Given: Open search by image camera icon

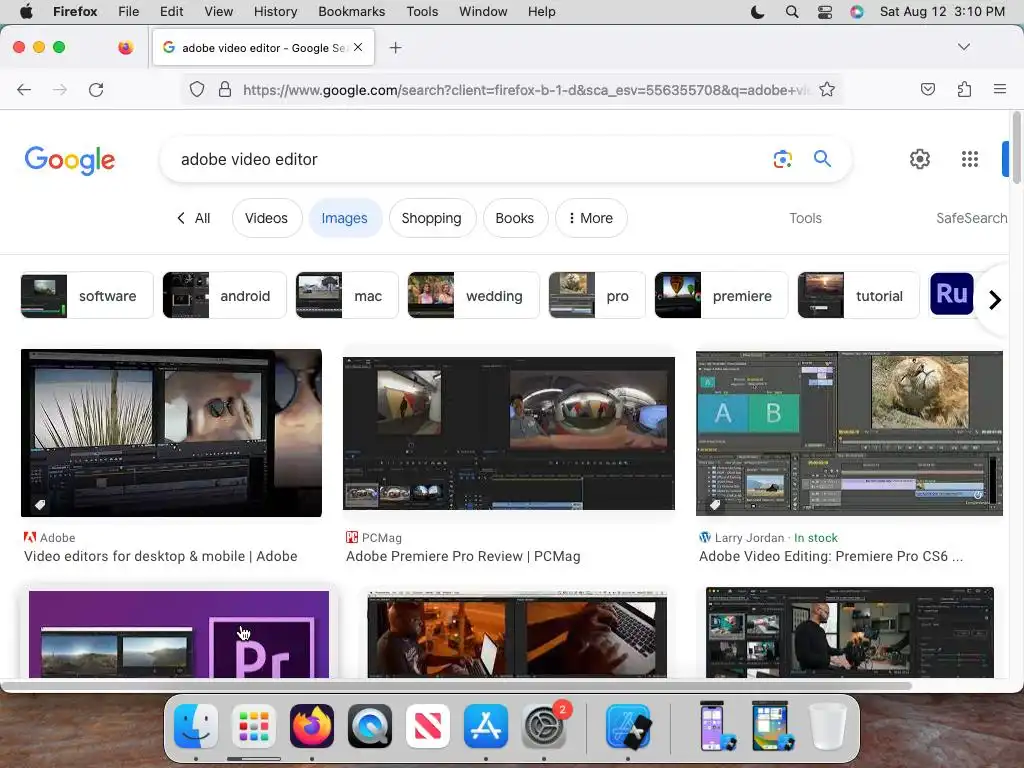Looking at the screenshot, I should click(x=782, y=159).
